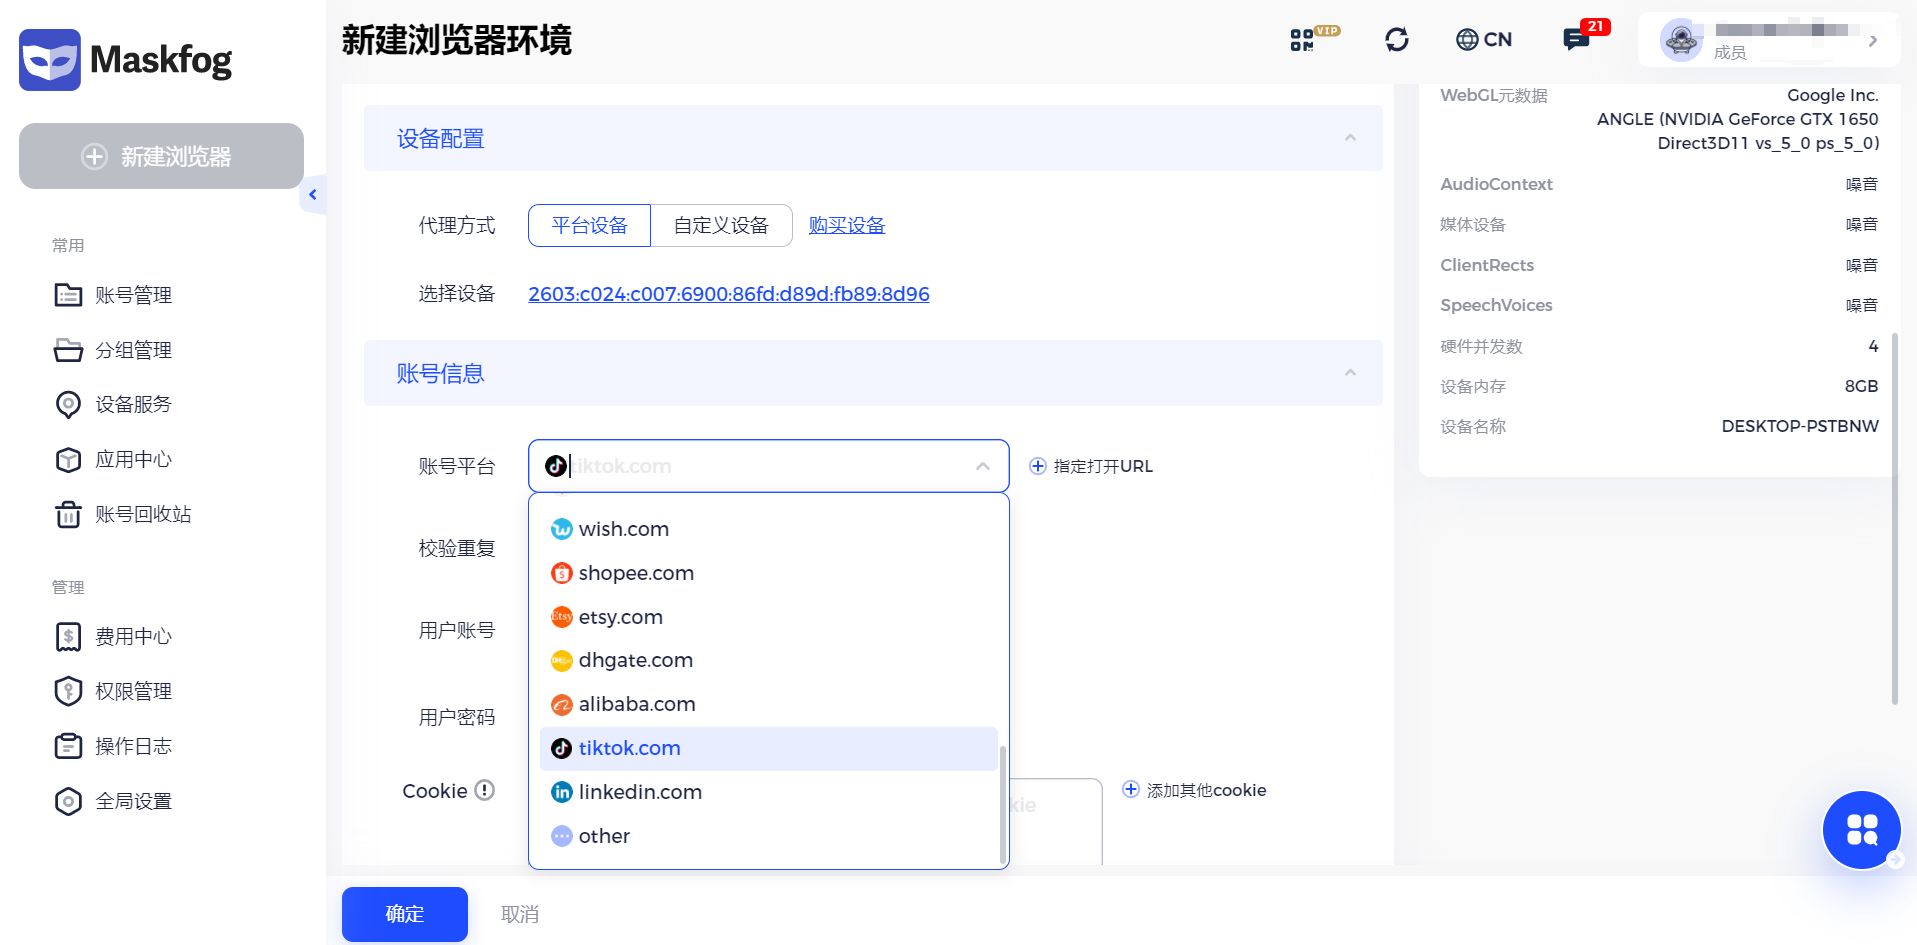Click TikTok icon in 账号平台 field
Screen dimensions: 1917x945
tap(556, 466)
